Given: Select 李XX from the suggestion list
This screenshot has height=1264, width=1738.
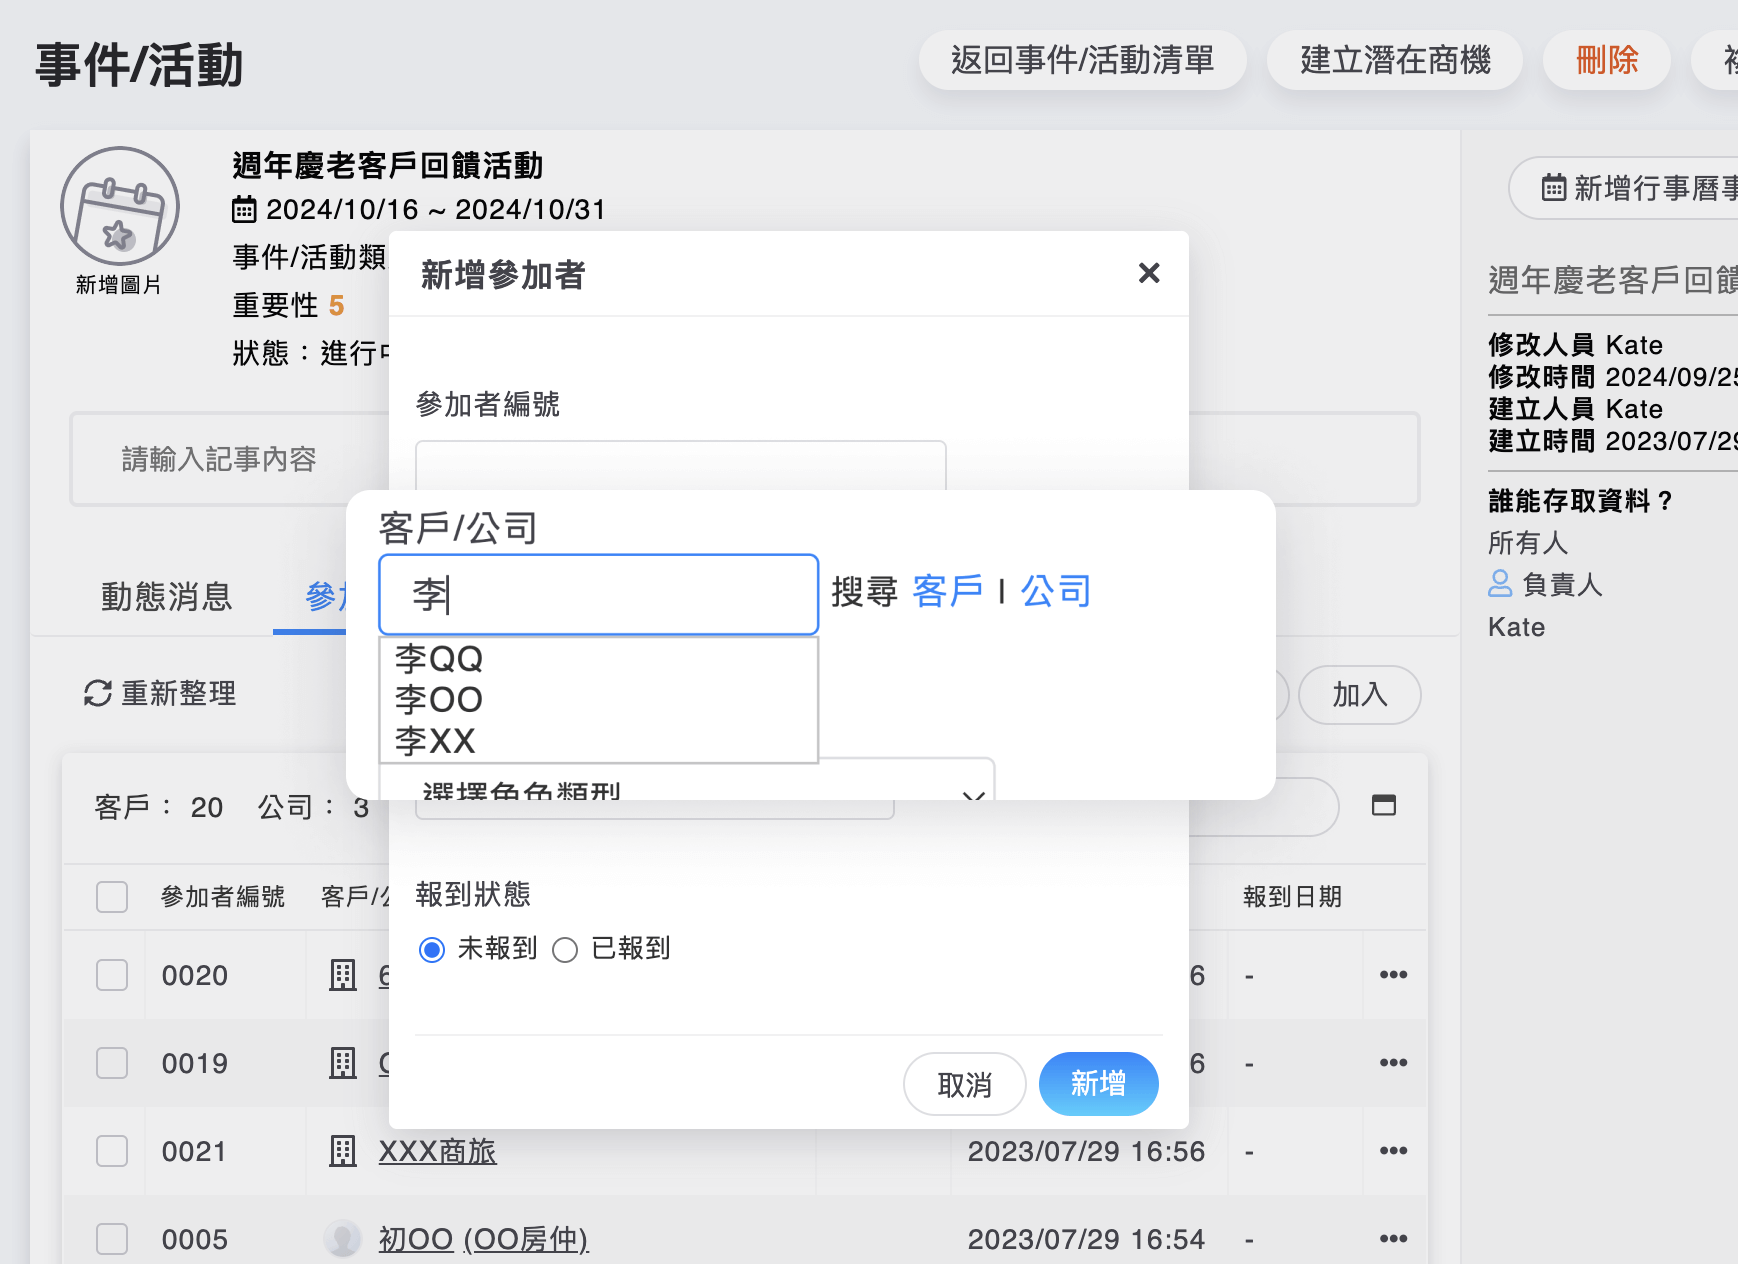Looking at the screenshot, I should (437, 741).
